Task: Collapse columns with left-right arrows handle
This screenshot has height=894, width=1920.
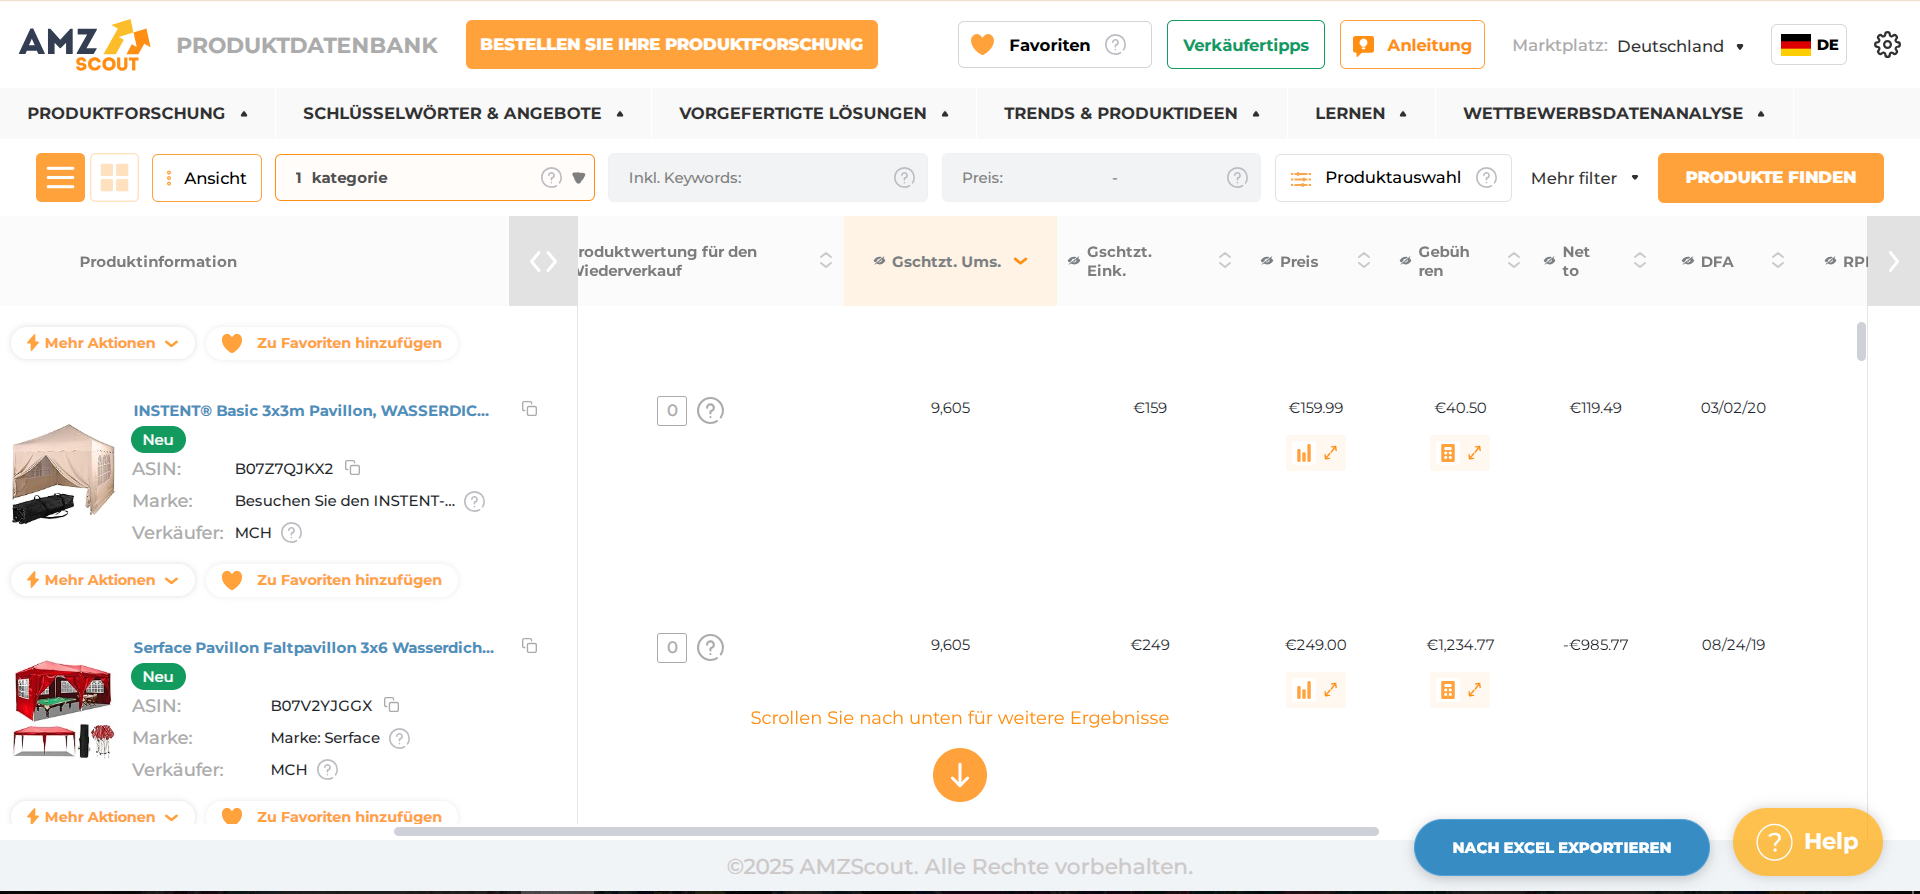Action: [x=543, y=261]
